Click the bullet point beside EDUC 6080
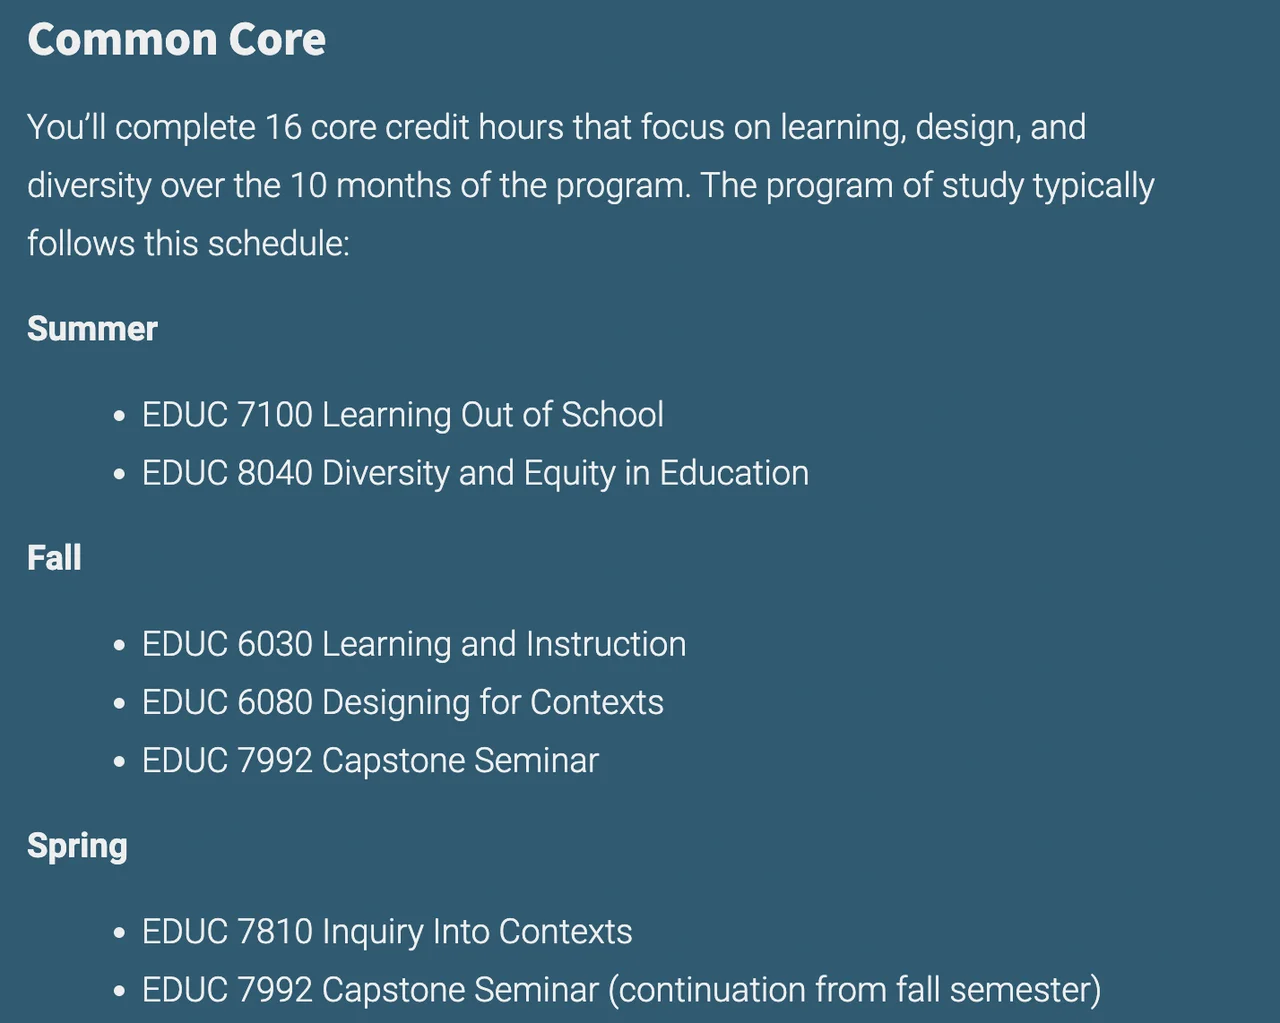1280x1023 pixels. (120, 703)
